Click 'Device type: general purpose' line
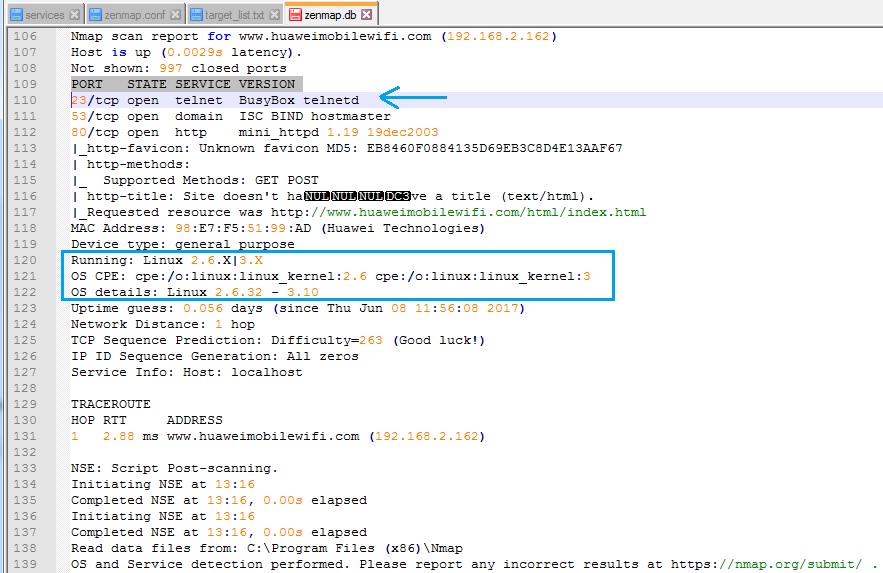This screenshot has width=883, height=573. (x=182, y=244)
